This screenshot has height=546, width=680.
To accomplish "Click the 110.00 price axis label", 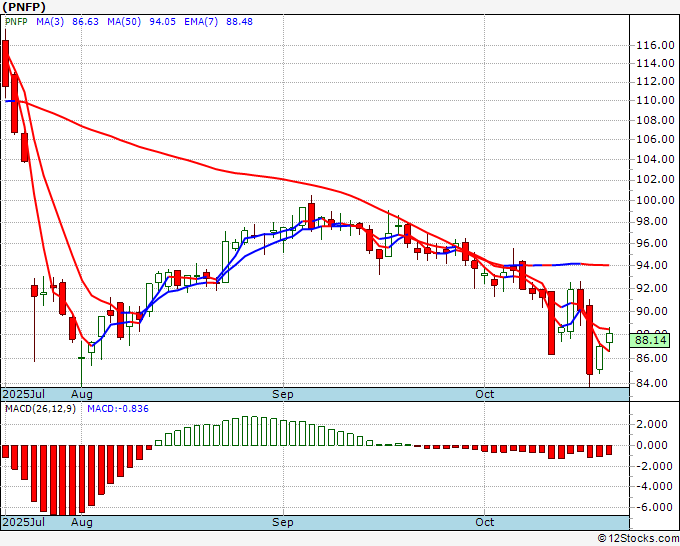I will [x=655, y=100].
